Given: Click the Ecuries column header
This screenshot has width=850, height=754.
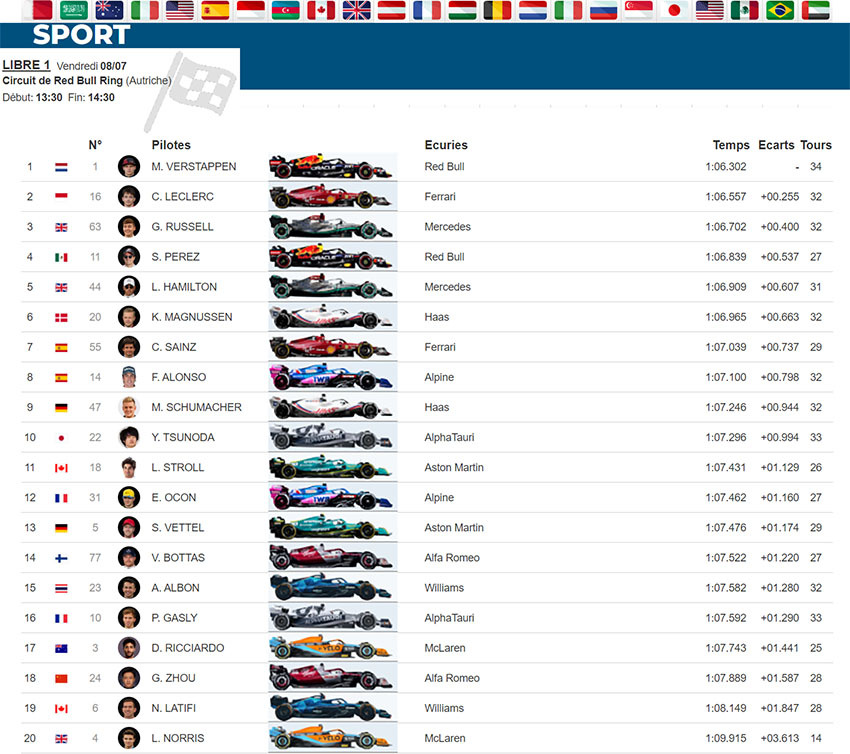Looking at the screenshot, I should tap(446, 145).
